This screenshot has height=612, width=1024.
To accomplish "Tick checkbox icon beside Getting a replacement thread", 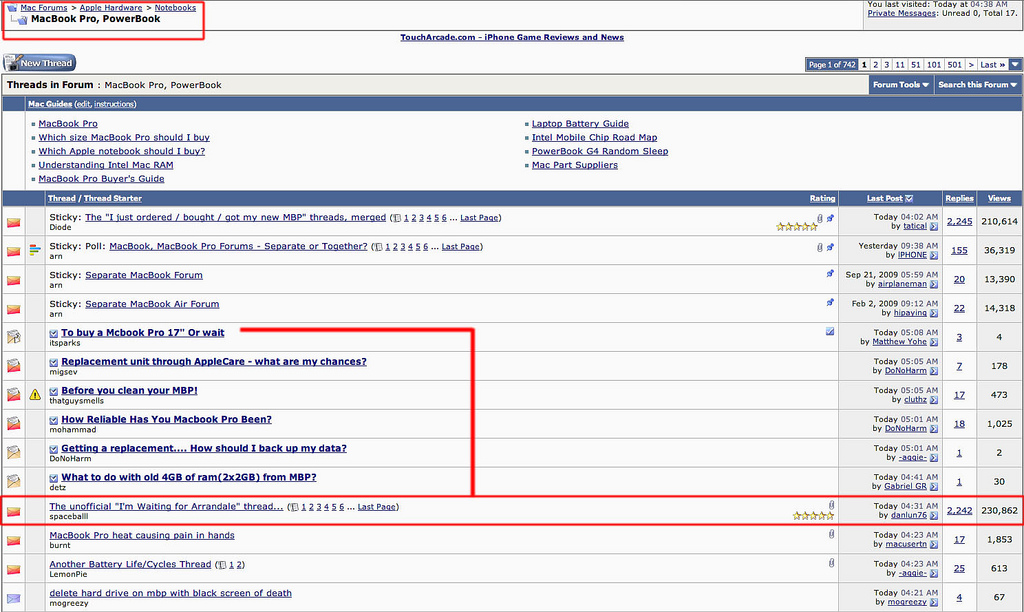I will [54, 449].
